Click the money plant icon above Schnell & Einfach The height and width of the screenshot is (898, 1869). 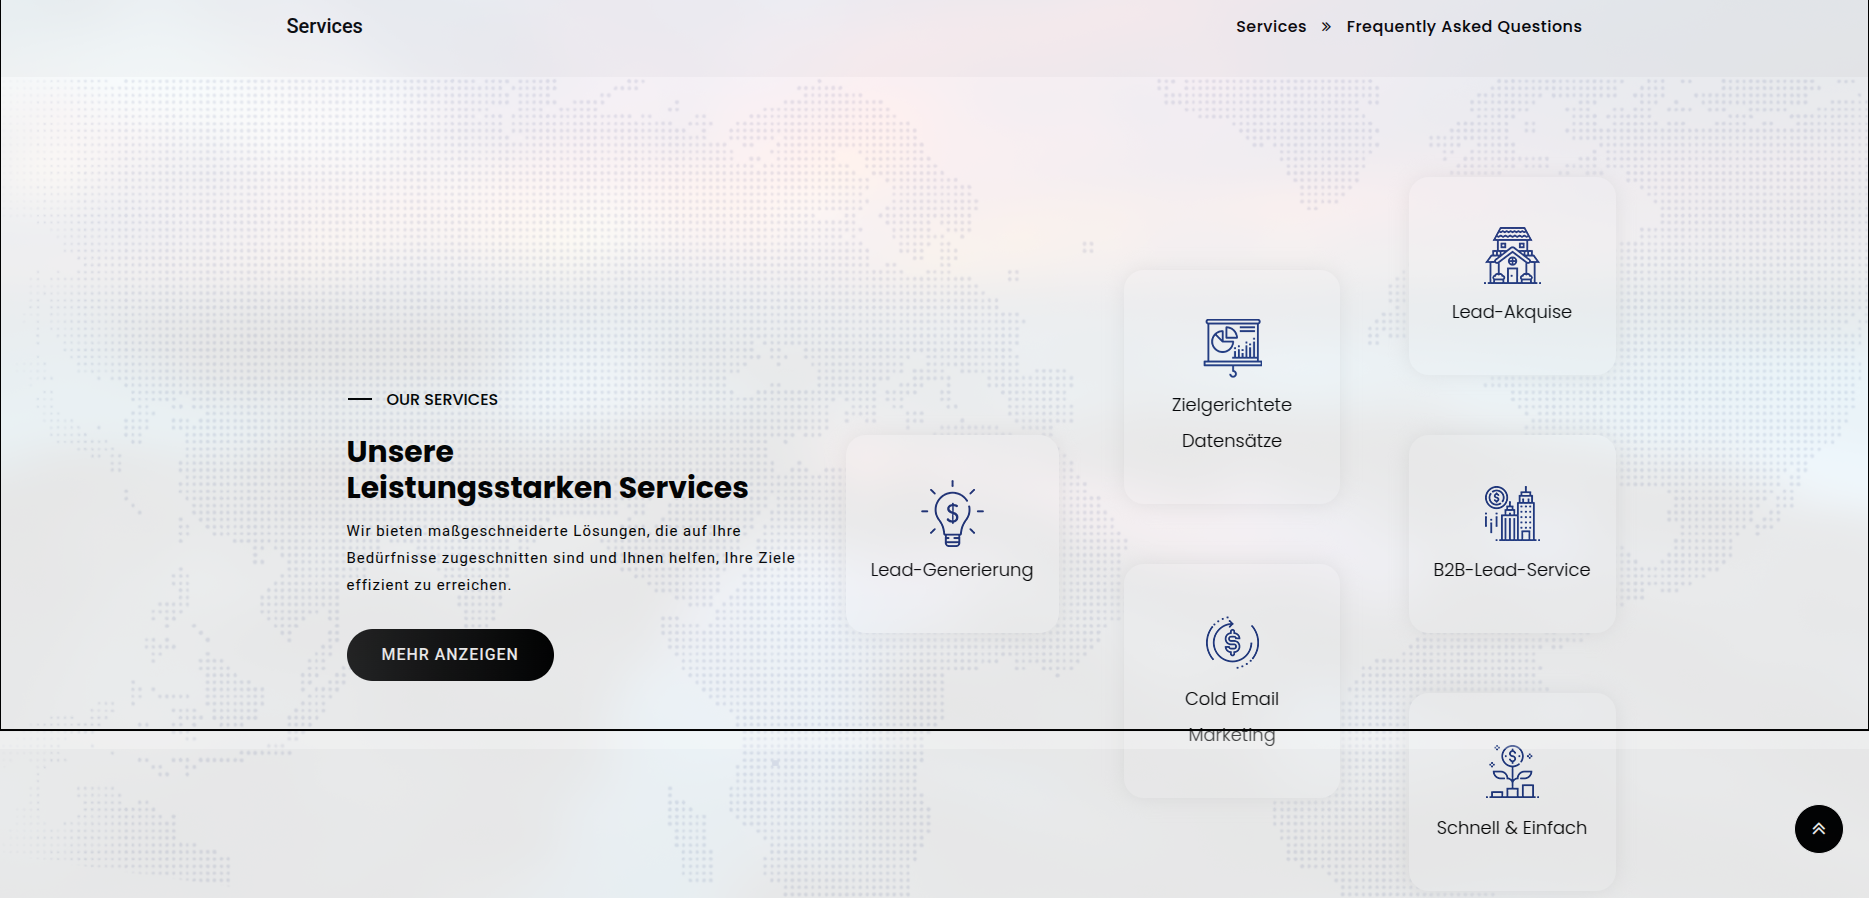[1512, 771]
